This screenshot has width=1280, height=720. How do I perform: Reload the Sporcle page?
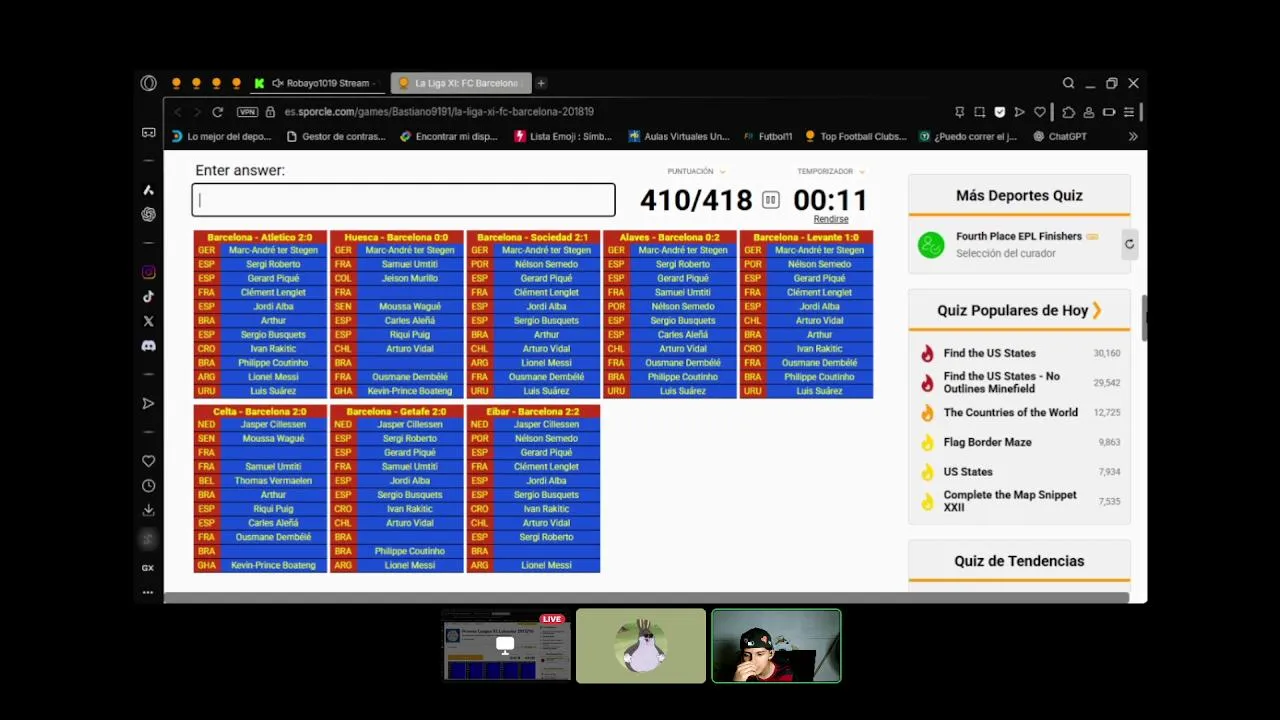[x=217, y=112]
